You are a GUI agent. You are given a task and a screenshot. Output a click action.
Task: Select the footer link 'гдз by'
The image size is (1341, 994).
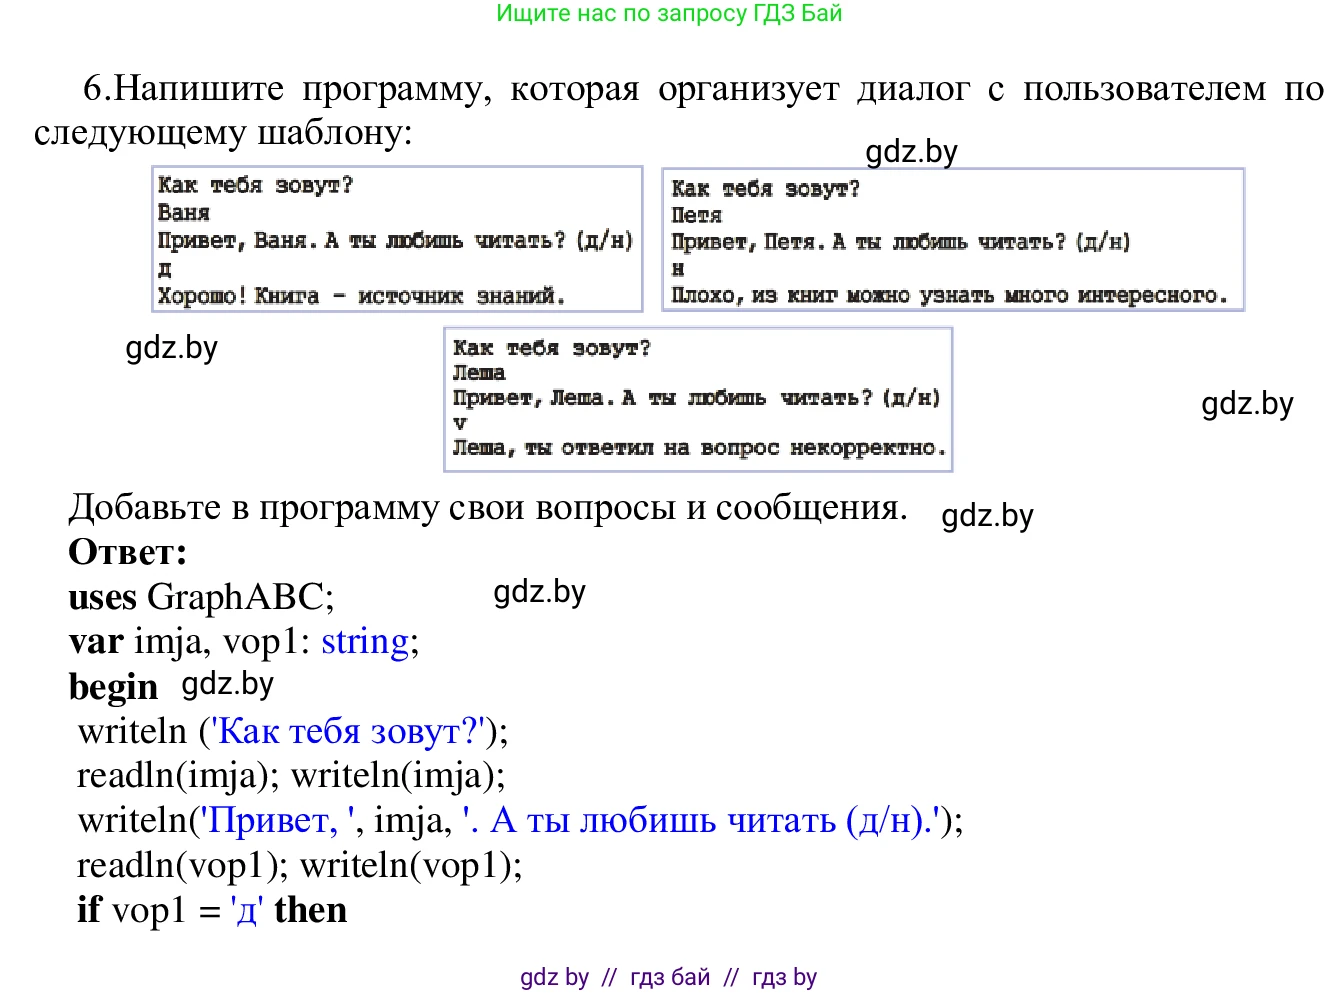pos(782,977)
